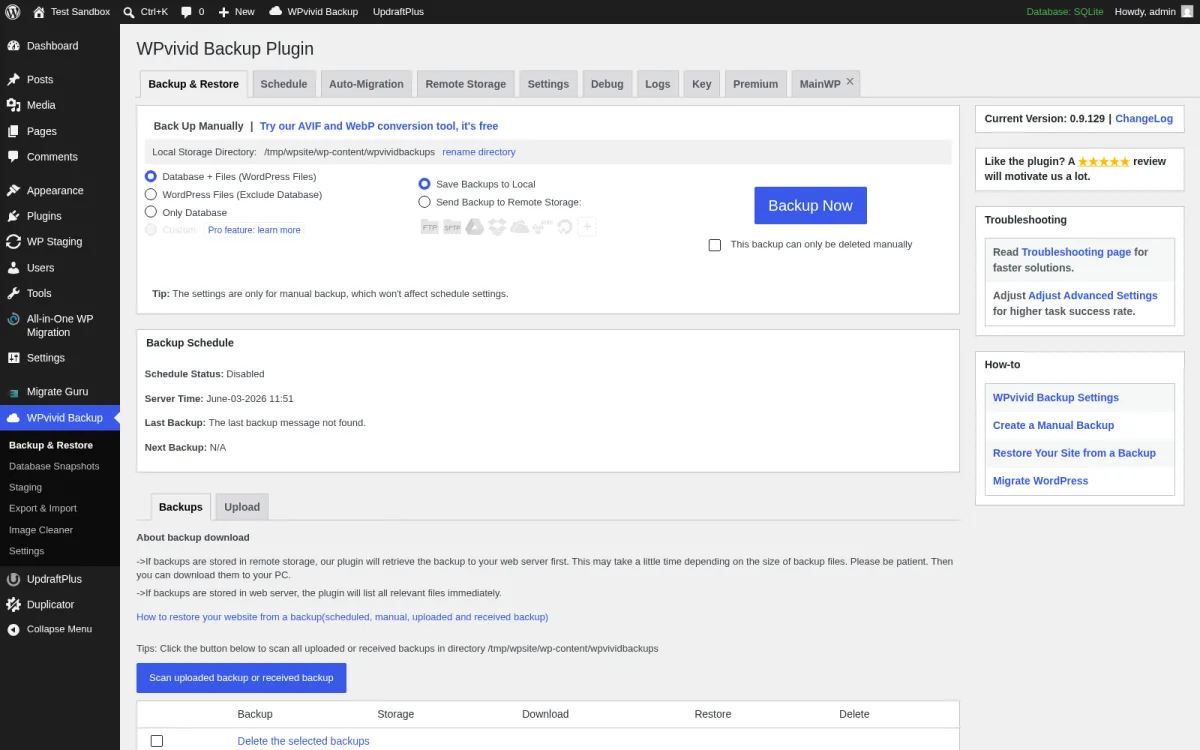Open the AVIF and WebP conversion tool link
The image size is (1200, 750).
point(379,126)
